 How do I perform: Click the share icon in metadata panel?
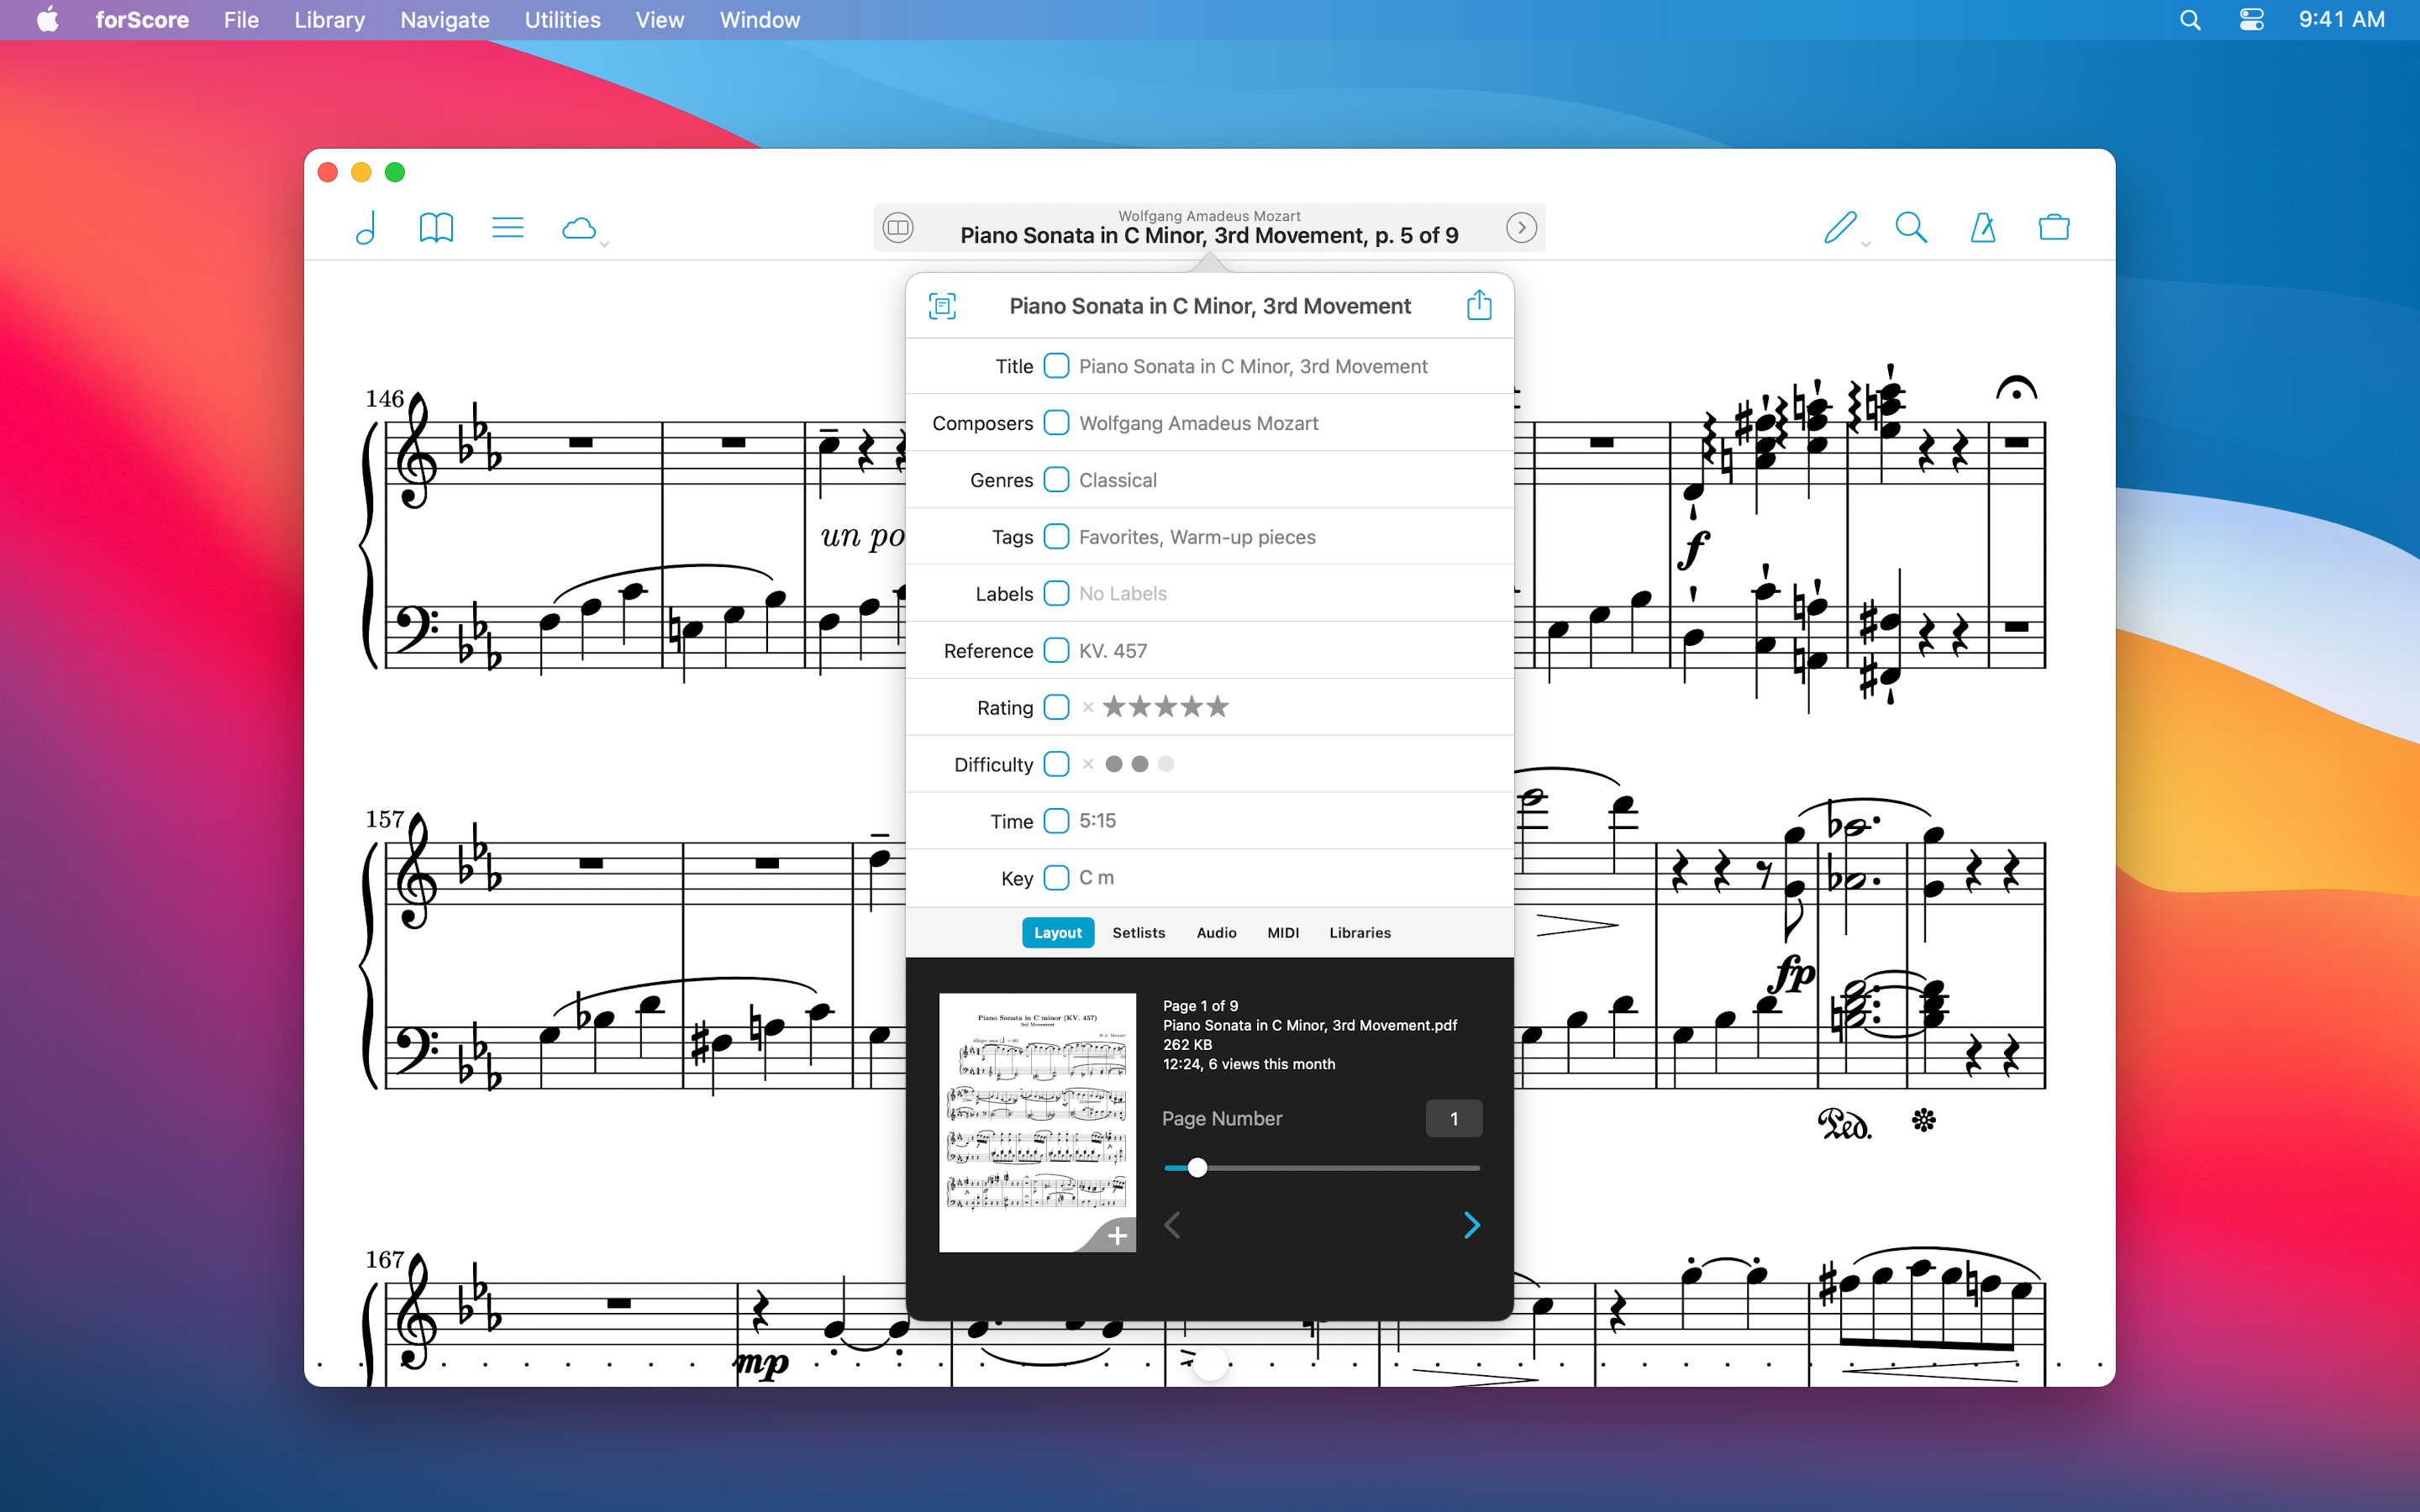pos(1478,305)
